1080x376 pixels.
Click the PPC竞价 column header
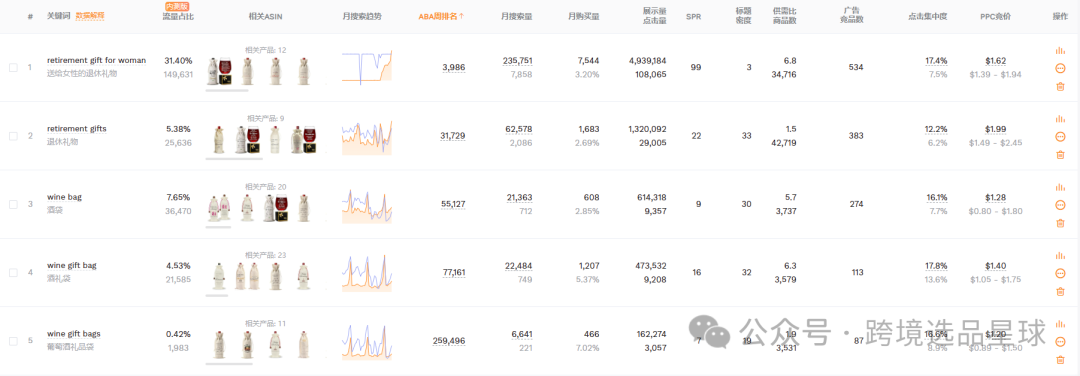click(995, 16)
